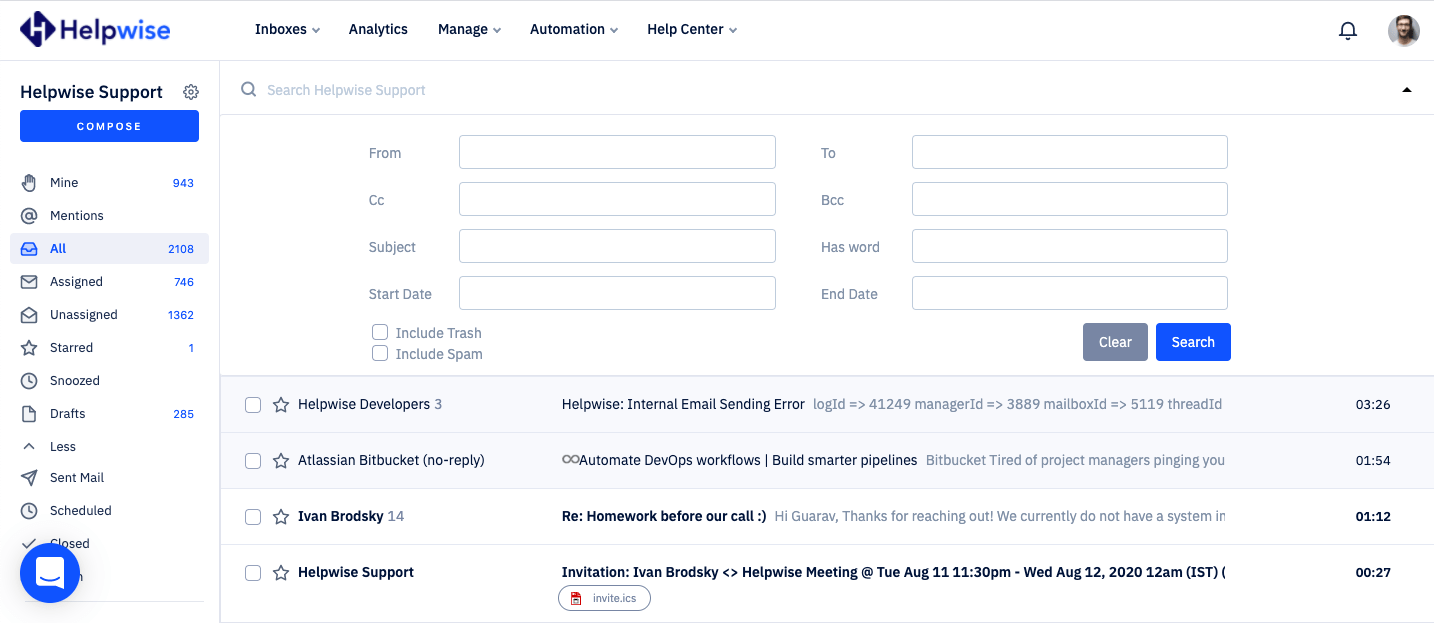Click the From input field
Viewport: 1434px width, 623px height.
pos(617,152)
